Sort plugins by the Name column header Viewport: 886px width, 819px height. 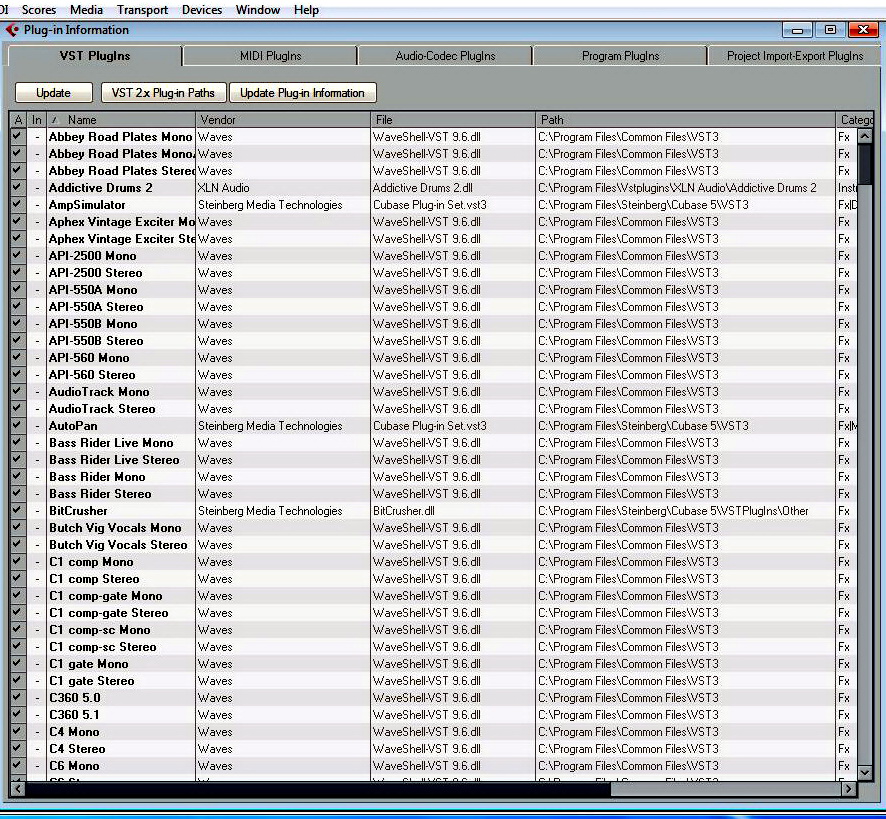(x=121, y=120)
